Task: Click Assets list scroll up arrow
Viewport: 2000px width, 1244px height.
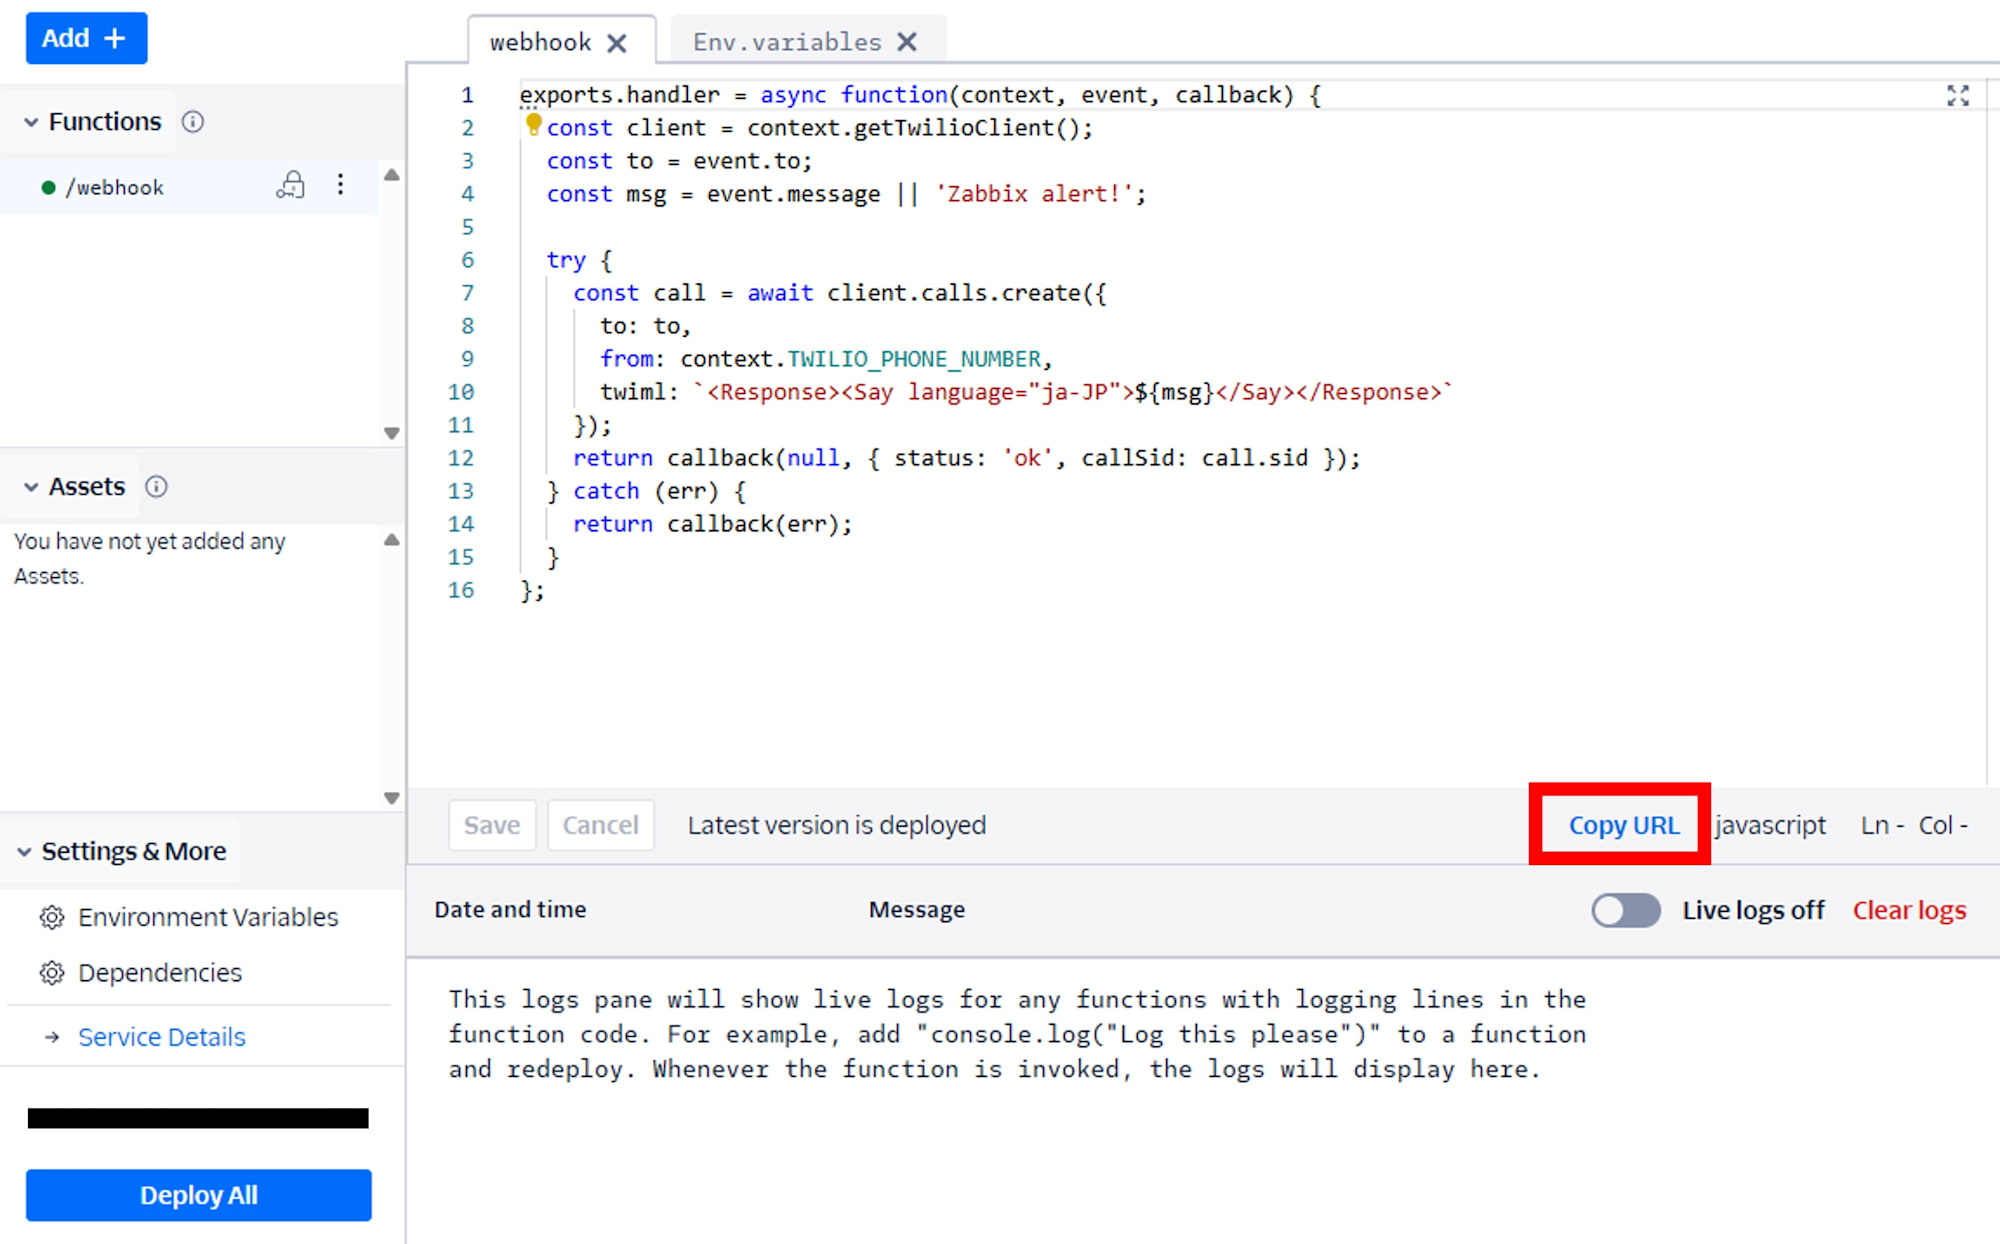Action: tap(392, 540)
